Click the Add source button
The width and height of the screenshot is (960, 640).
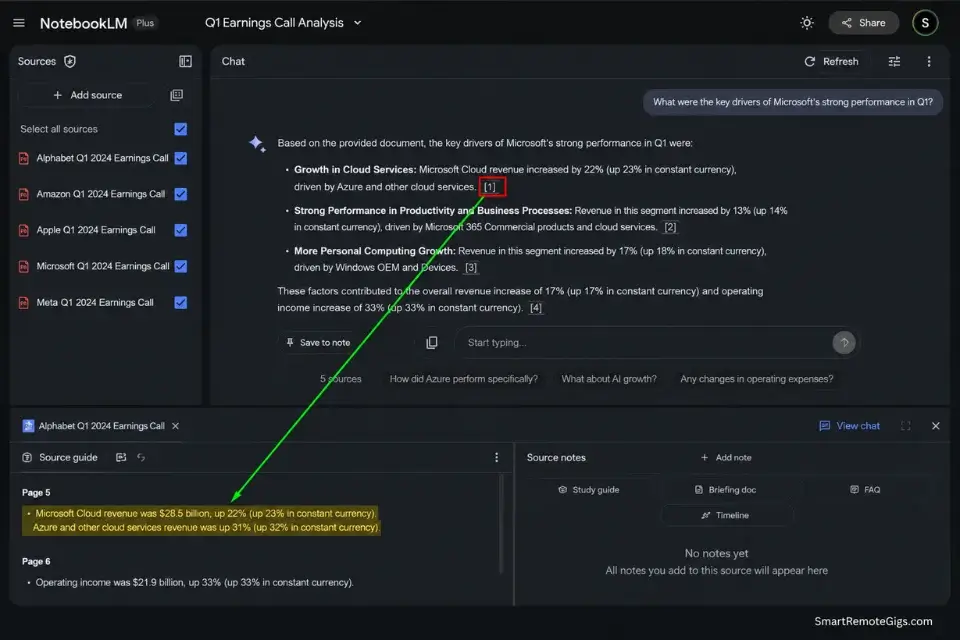87,95
